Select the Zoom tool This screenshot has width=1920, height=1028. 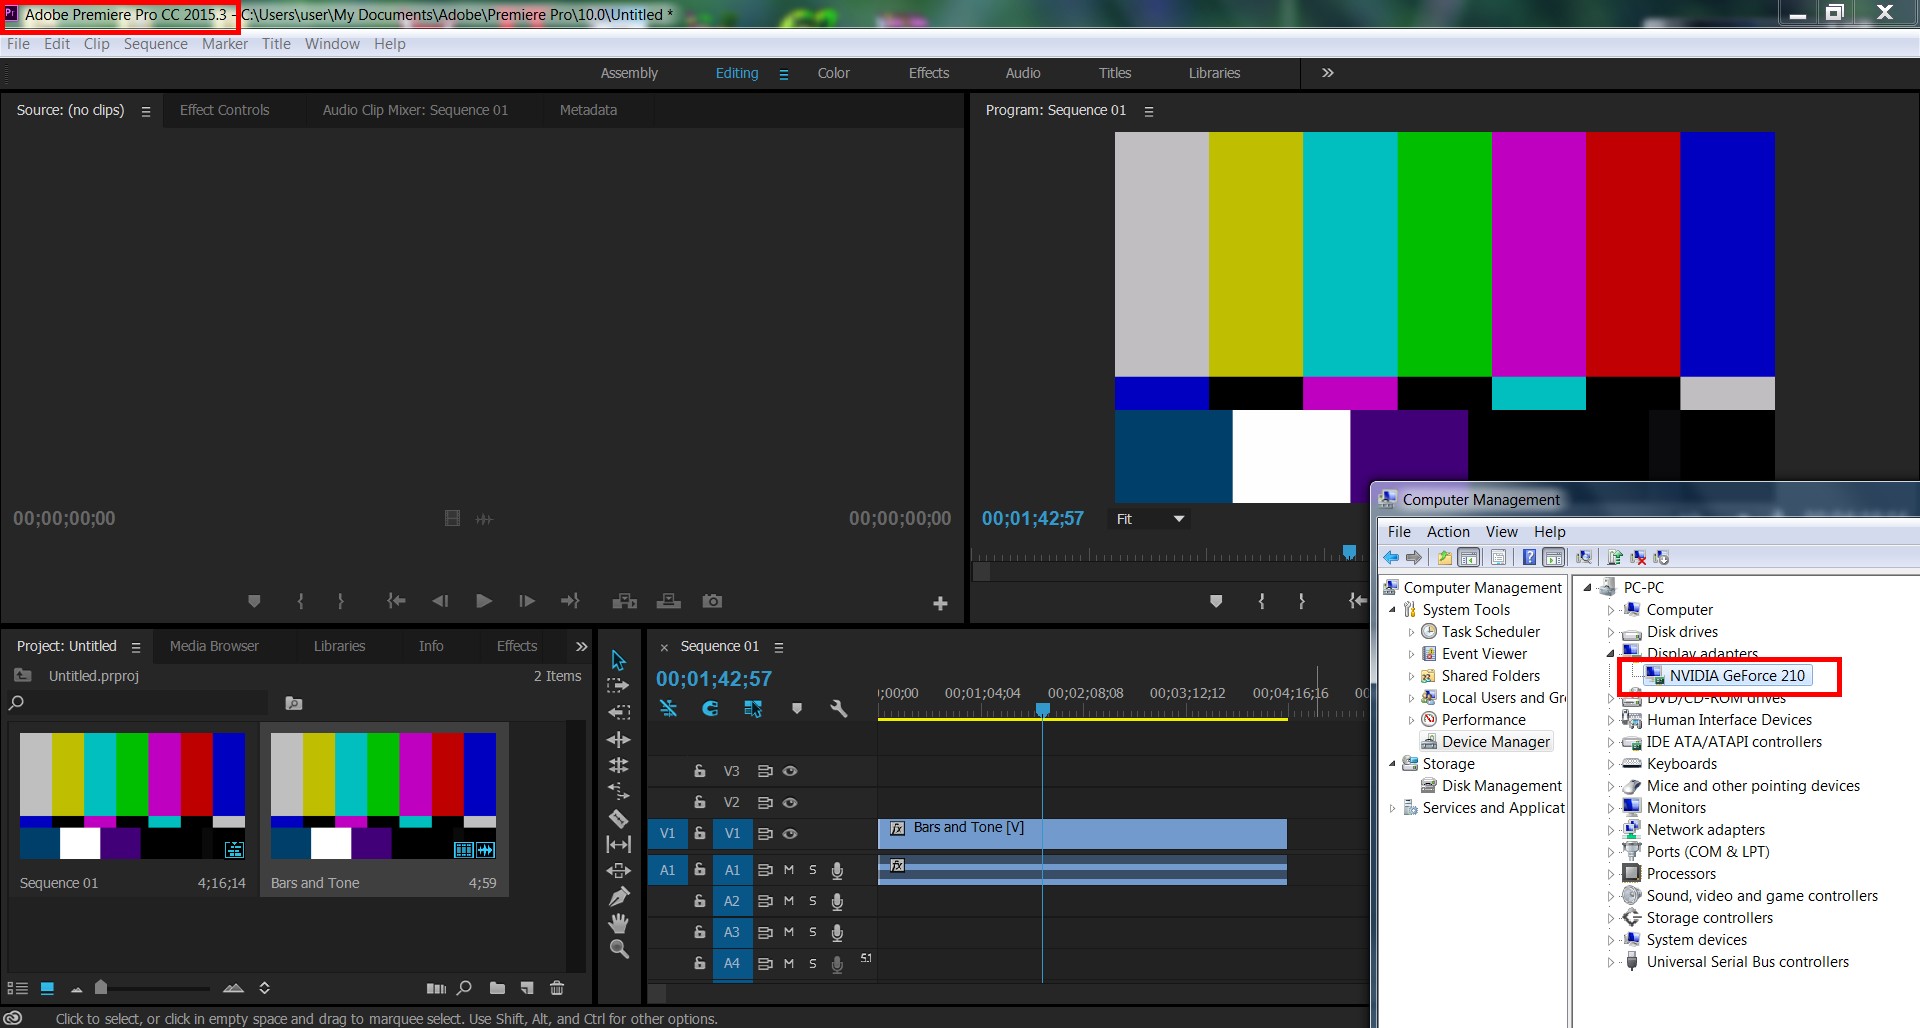click(619, 949)
